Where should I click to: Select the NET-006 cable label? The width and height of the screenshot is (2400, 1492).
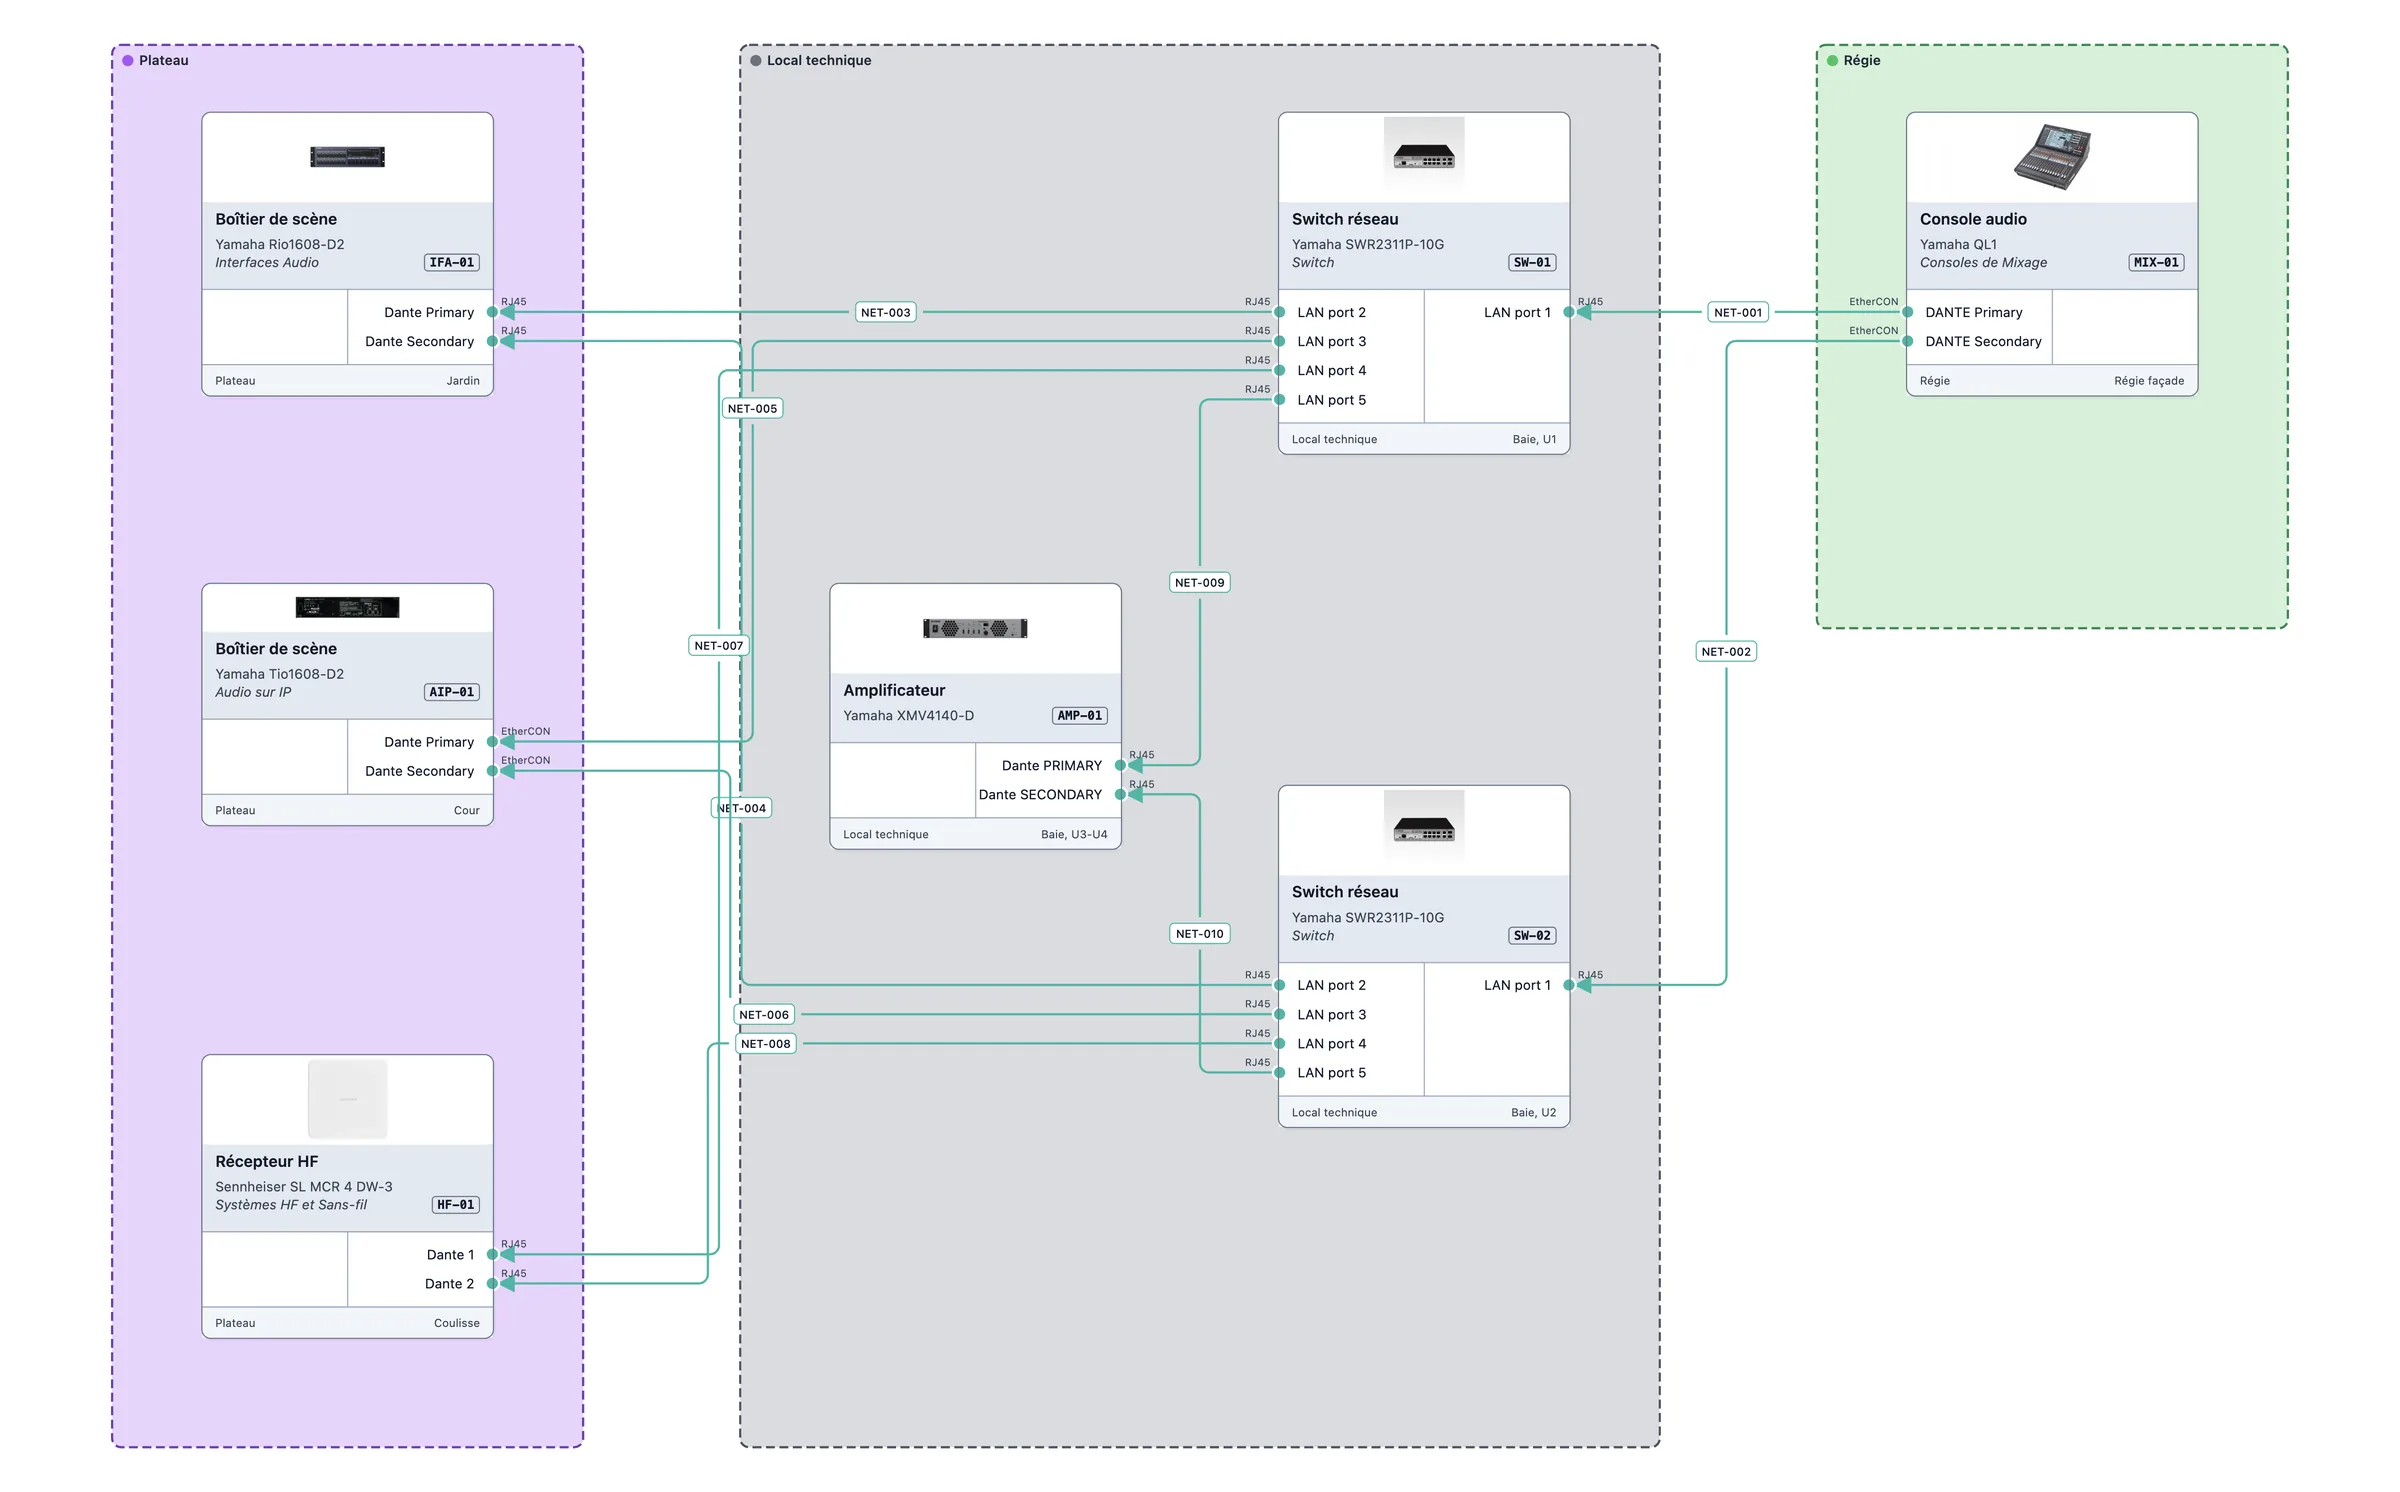click(x=764, y=1014)
